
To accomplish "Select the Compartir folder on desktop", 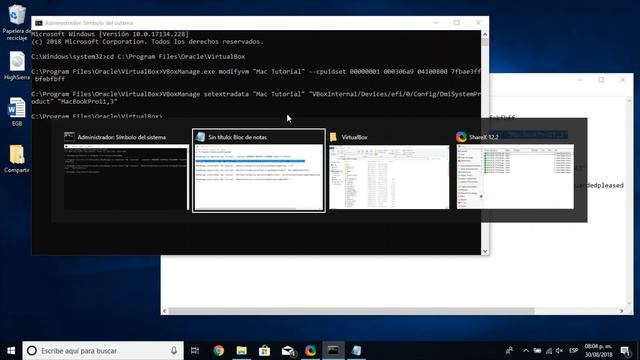I will 17,158.
